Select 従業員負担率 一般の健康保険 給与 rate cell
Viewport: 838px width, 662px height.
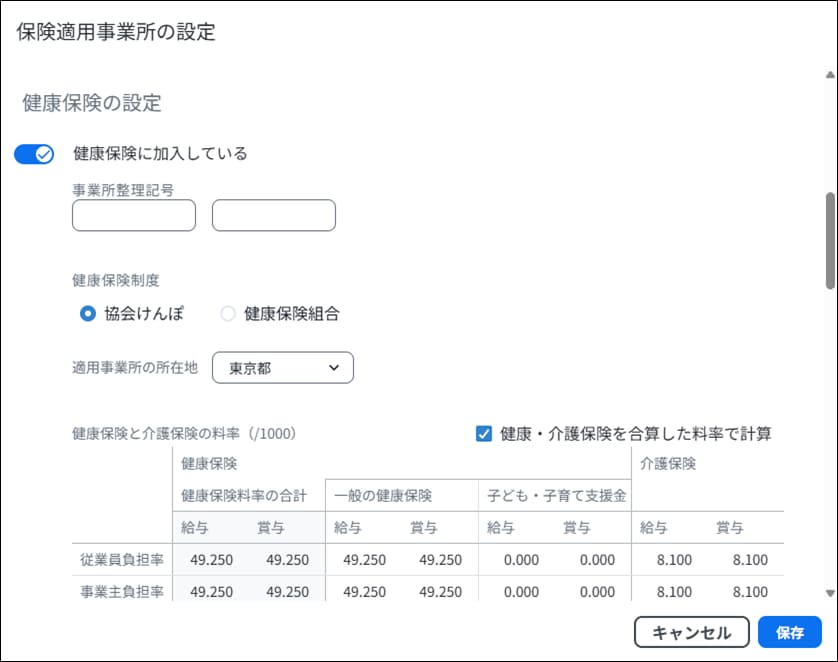point(364,560)
